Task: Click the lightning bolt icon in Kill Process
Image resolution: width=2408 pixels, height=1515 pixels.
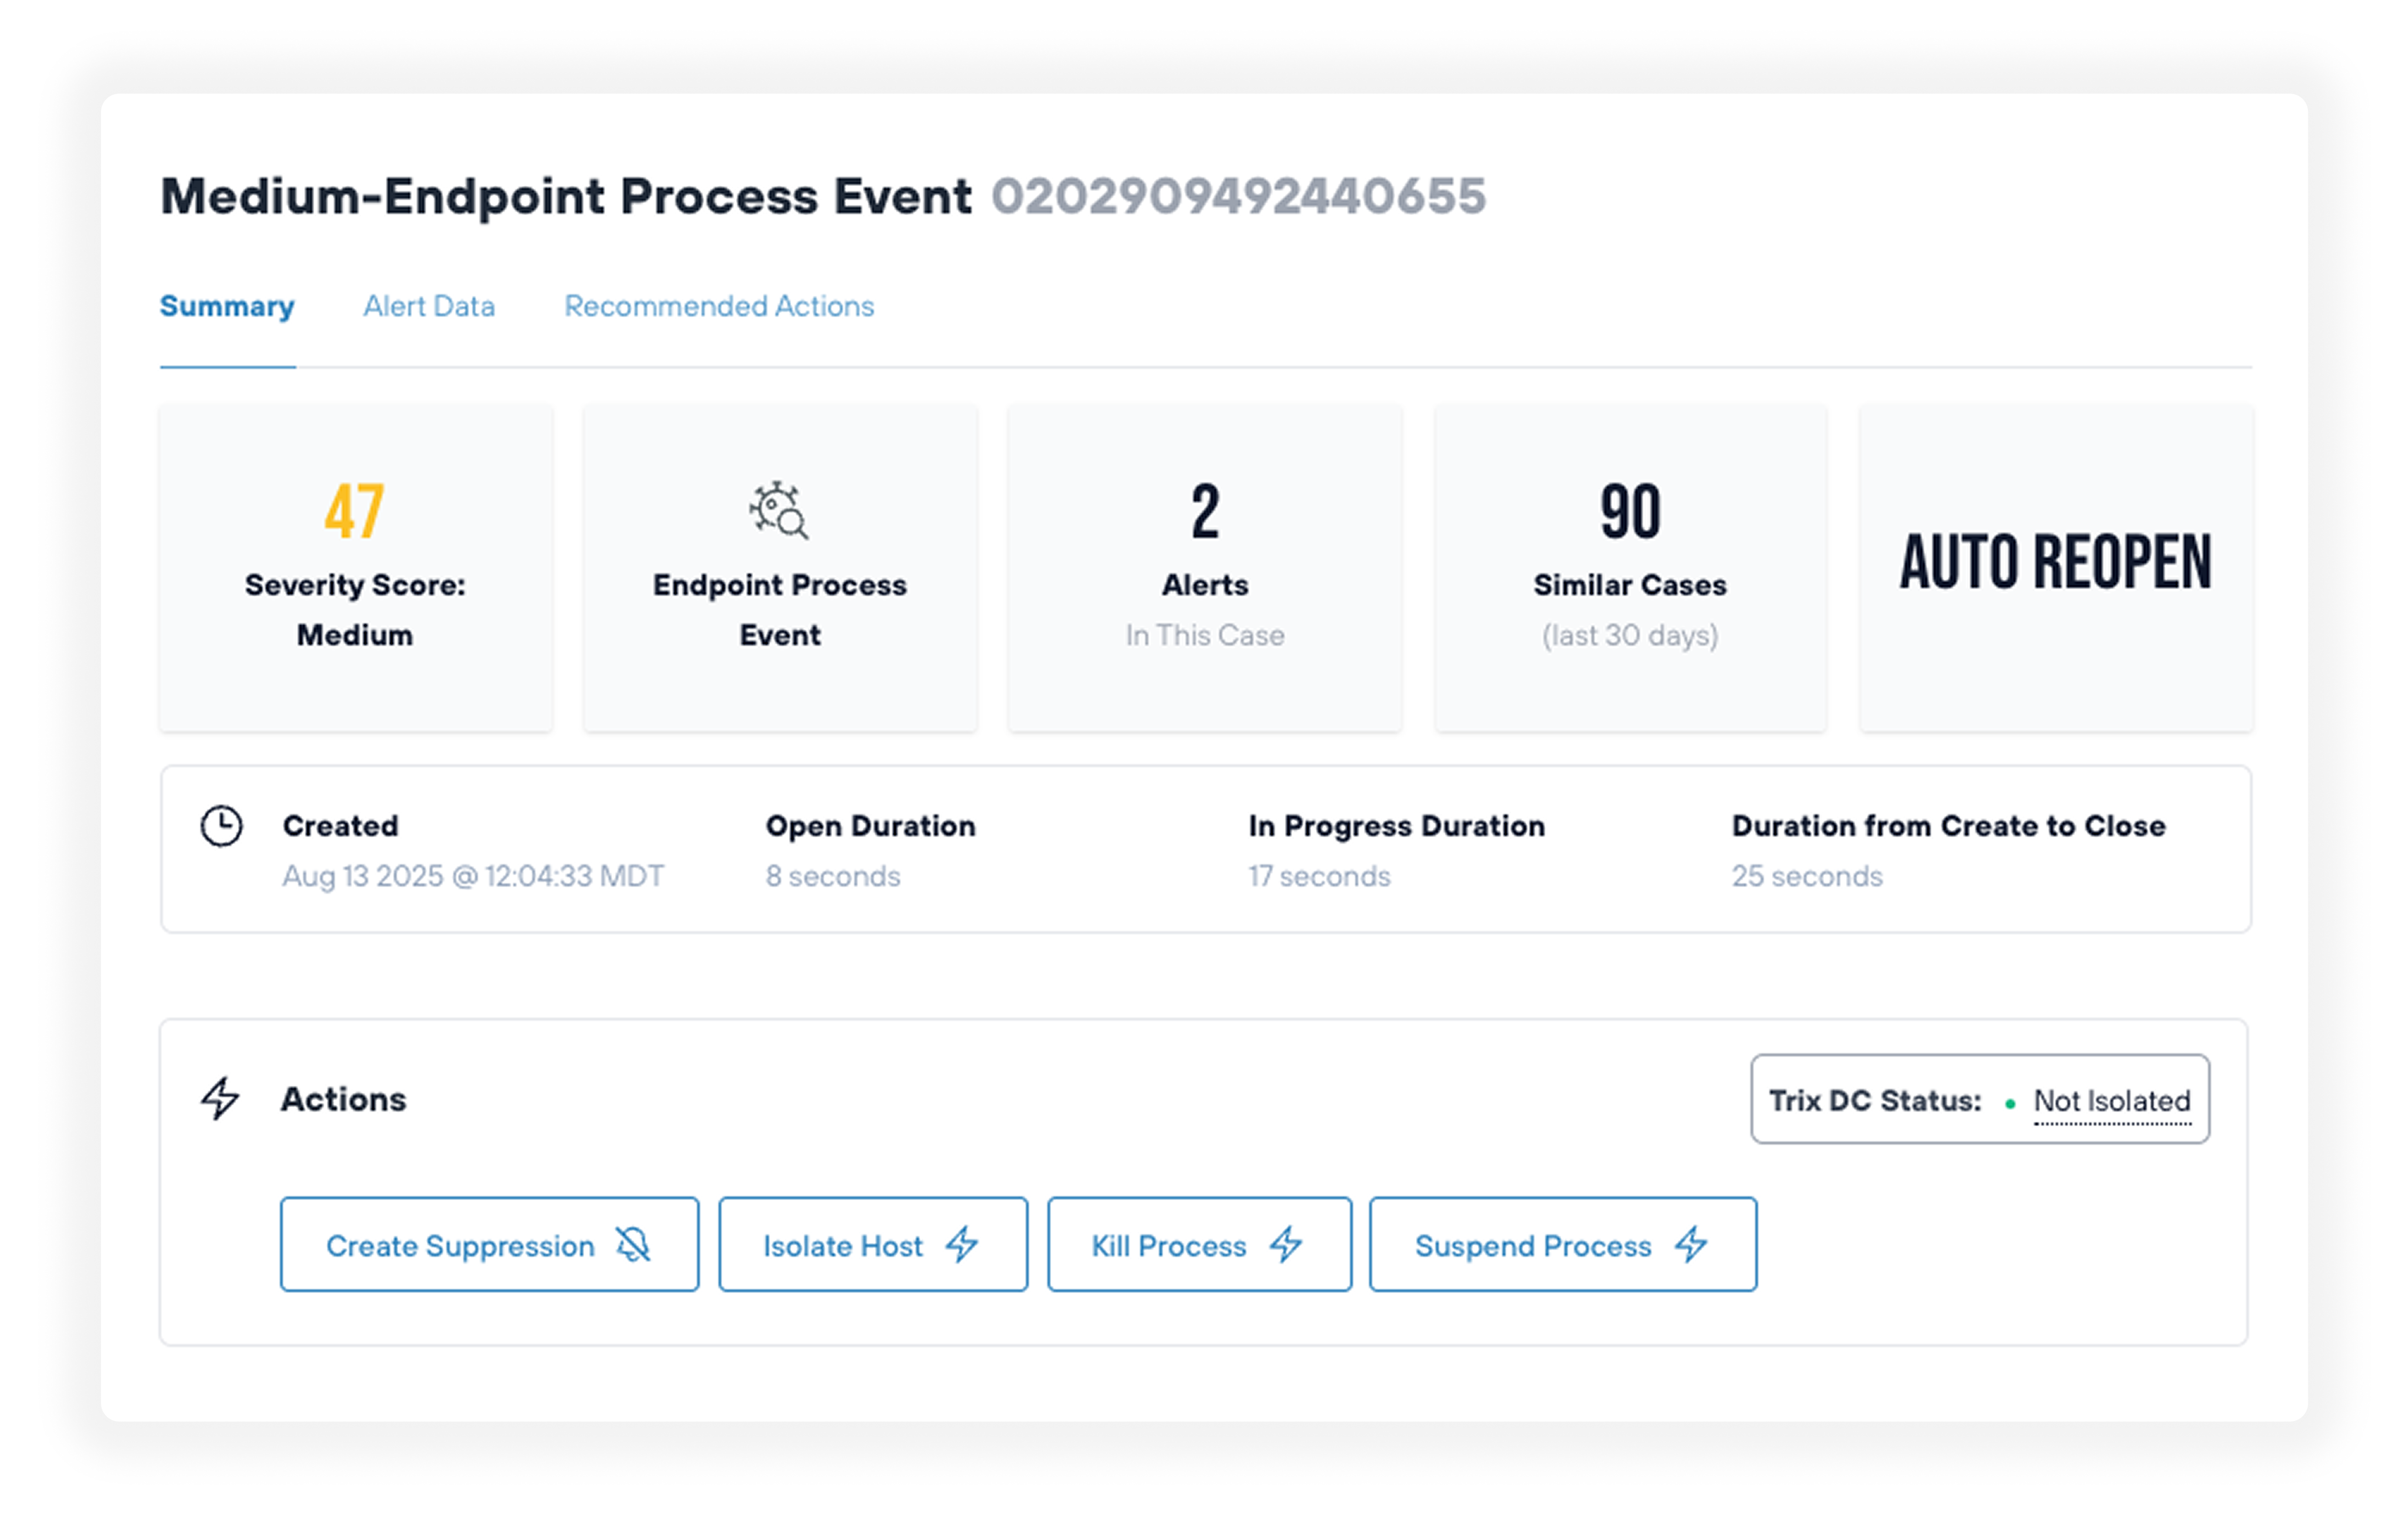Action: pyautogui.click(x=1286, y=1245)
